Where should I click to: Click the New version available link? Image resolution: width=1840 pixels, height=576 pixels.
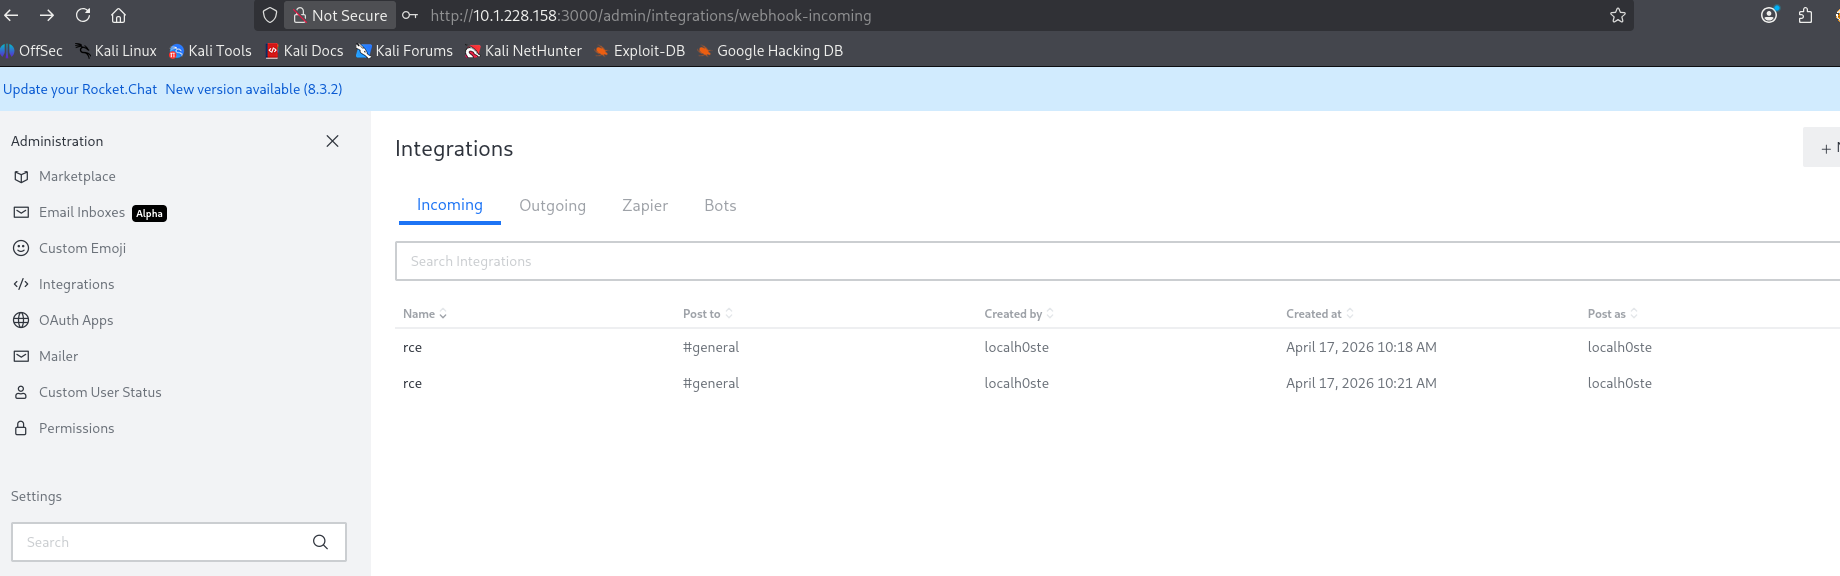[254, 90]
